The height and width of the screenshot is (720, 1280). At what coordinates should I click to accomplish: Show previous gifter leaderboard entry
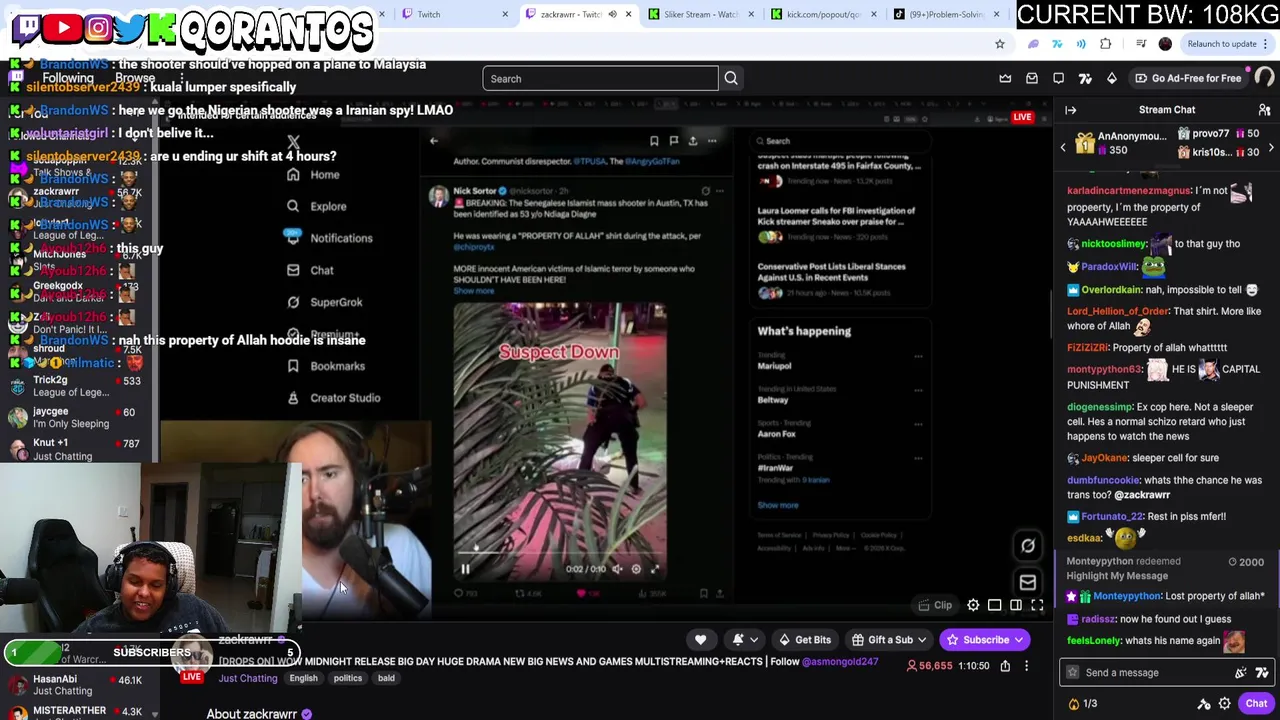(x=1063, y=147)
